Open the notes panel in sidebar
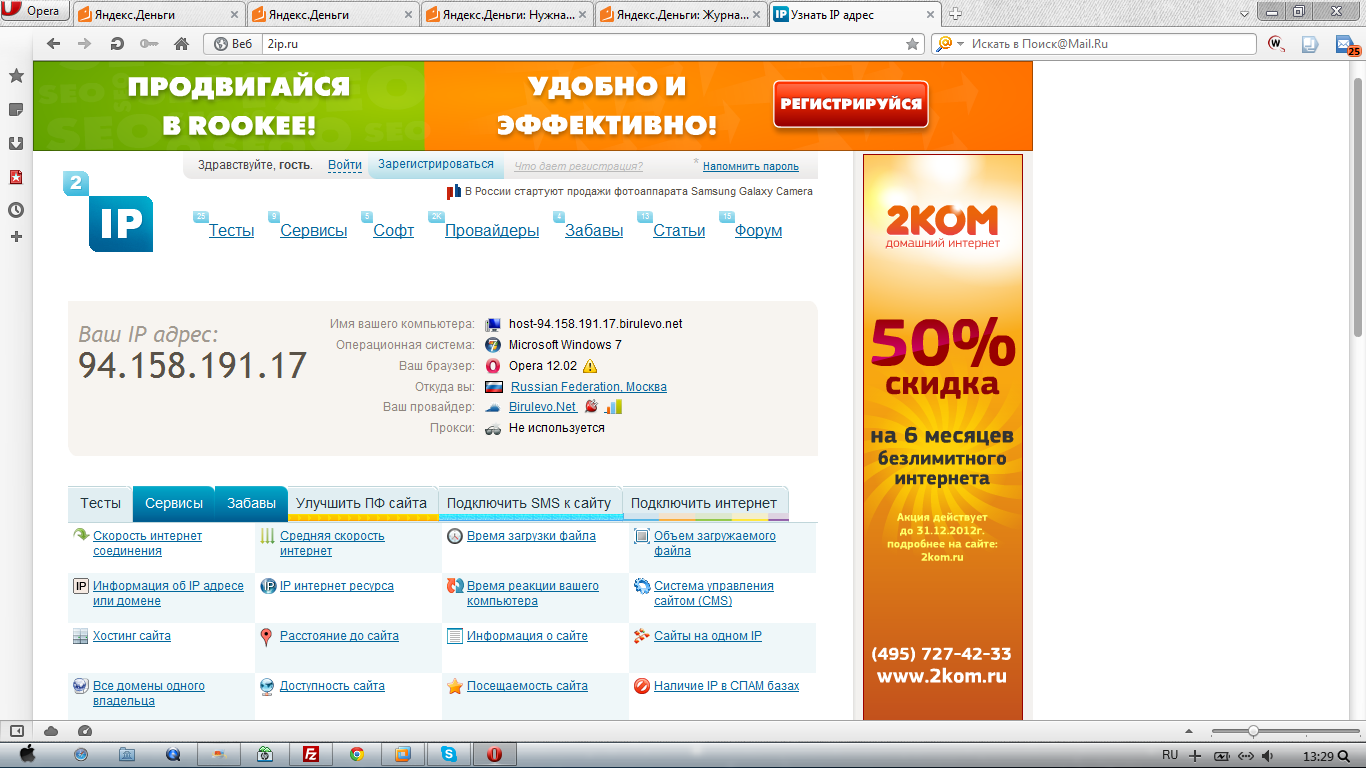This screenshot has width=1366, height=768. pyautogui.click(x=16, y=109)
